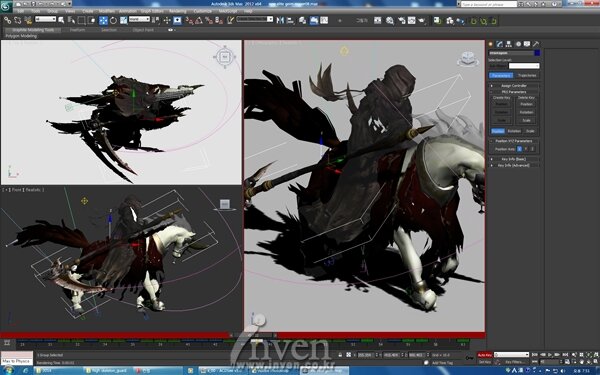Toggle the Percent Snap icon
The width and height of the screenshot is (600, 375).
(209, 20)
